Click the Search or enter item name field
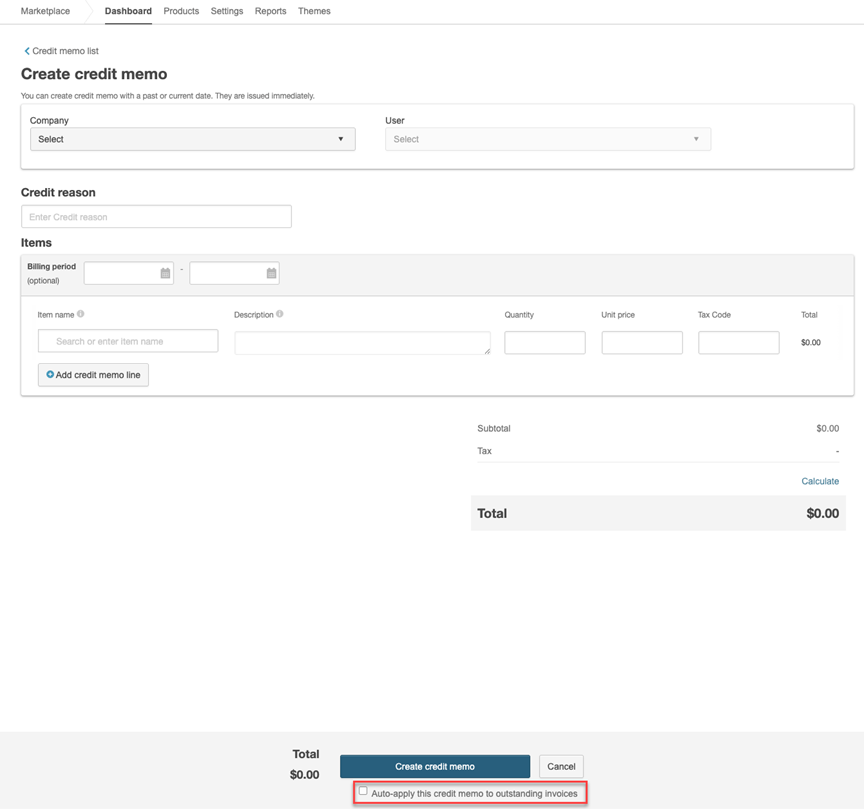 (128, 341)
